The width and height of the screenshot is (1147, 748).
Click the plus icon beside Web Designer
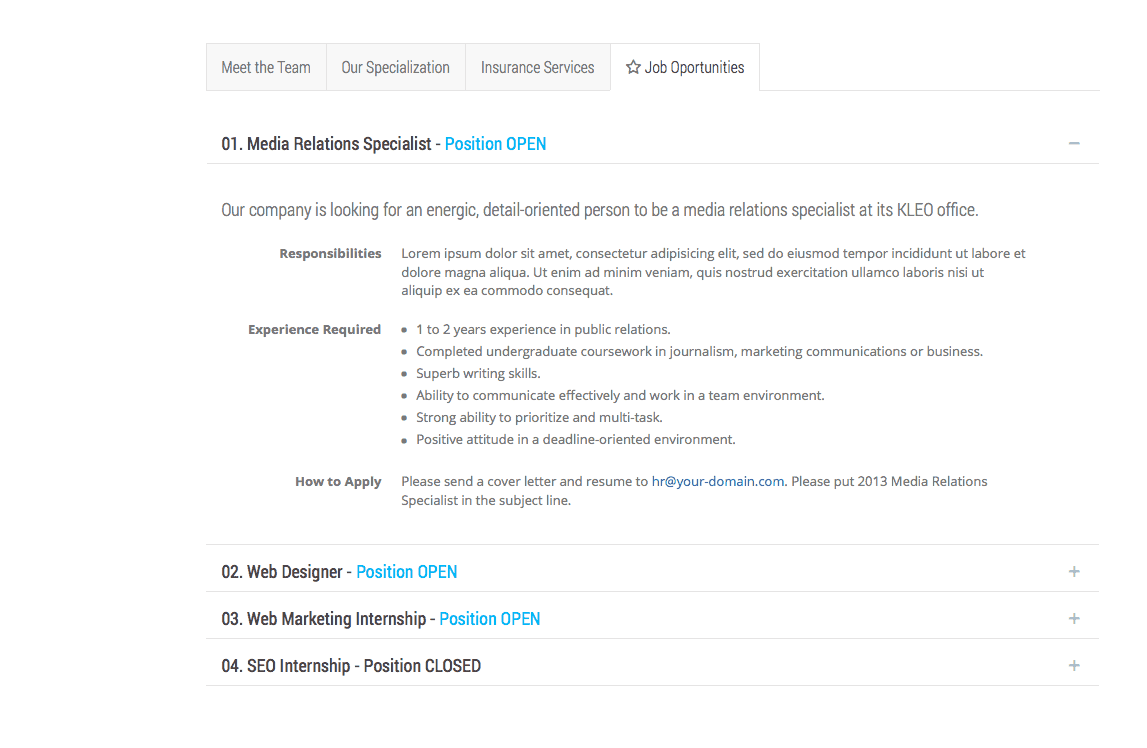pos(1074,571)
